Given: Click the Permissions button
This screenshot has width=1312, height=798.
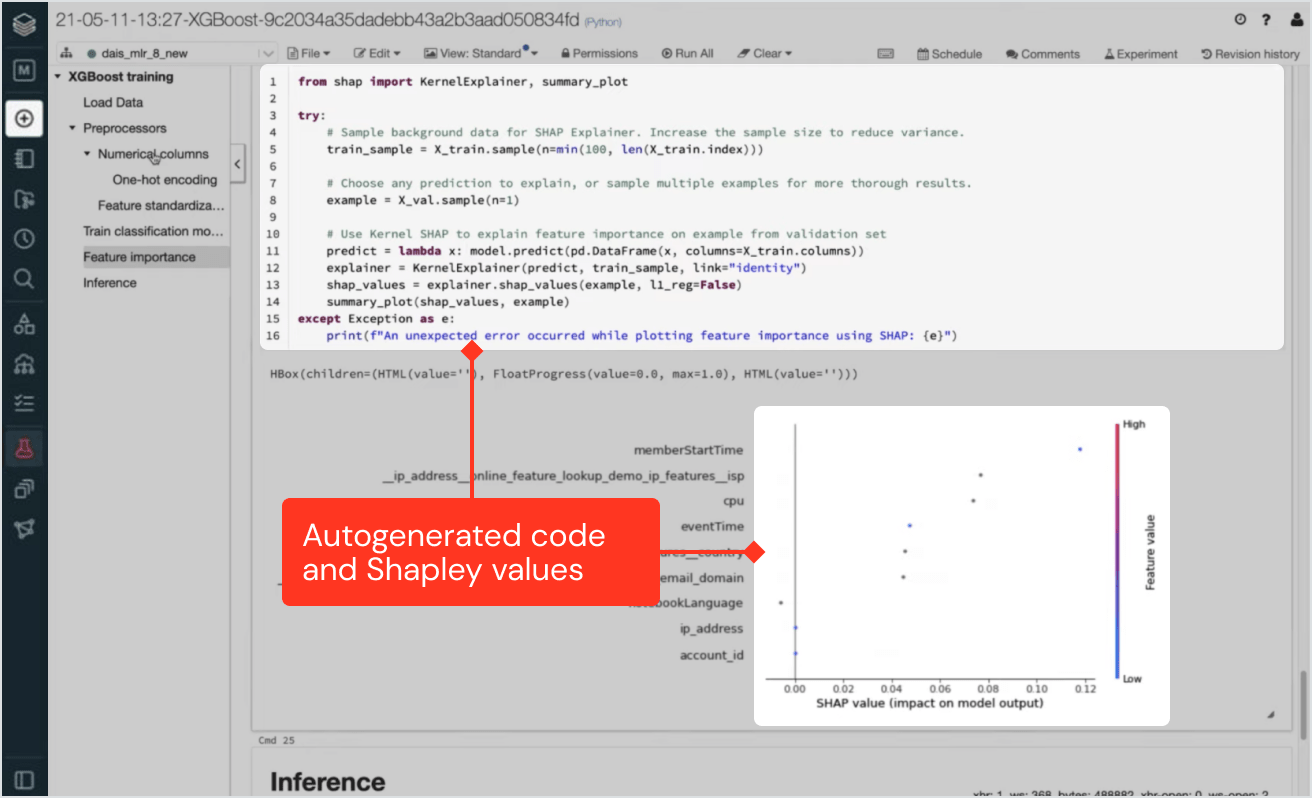Looking at the screenshot, I should point(599,54).
